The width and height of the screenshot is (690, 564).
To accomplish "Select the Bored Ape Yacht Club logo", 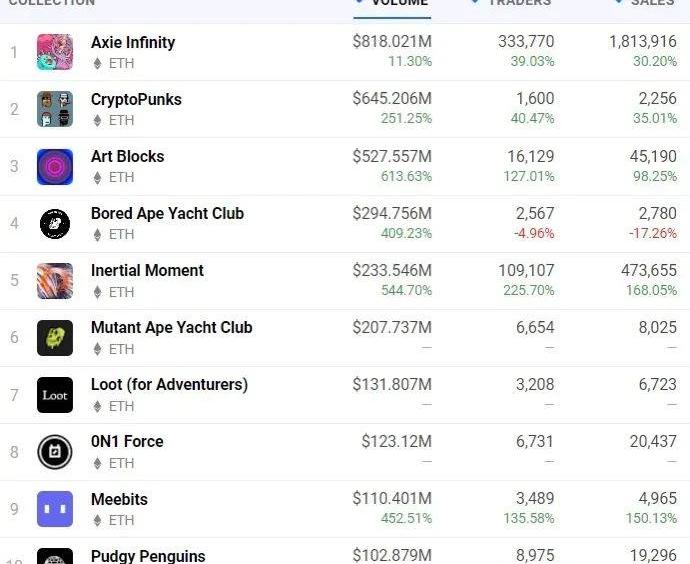I will (55, 223).
